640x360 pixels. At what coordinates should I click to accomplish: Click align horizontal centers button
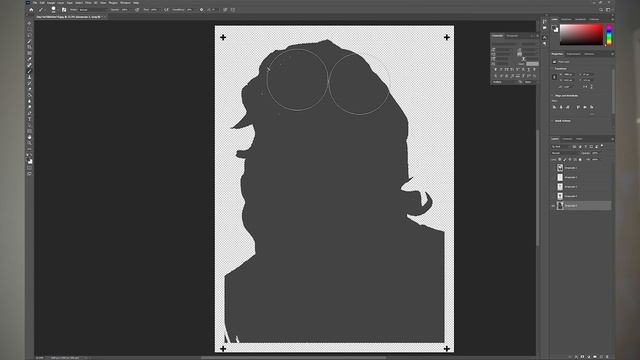[561, 107]
